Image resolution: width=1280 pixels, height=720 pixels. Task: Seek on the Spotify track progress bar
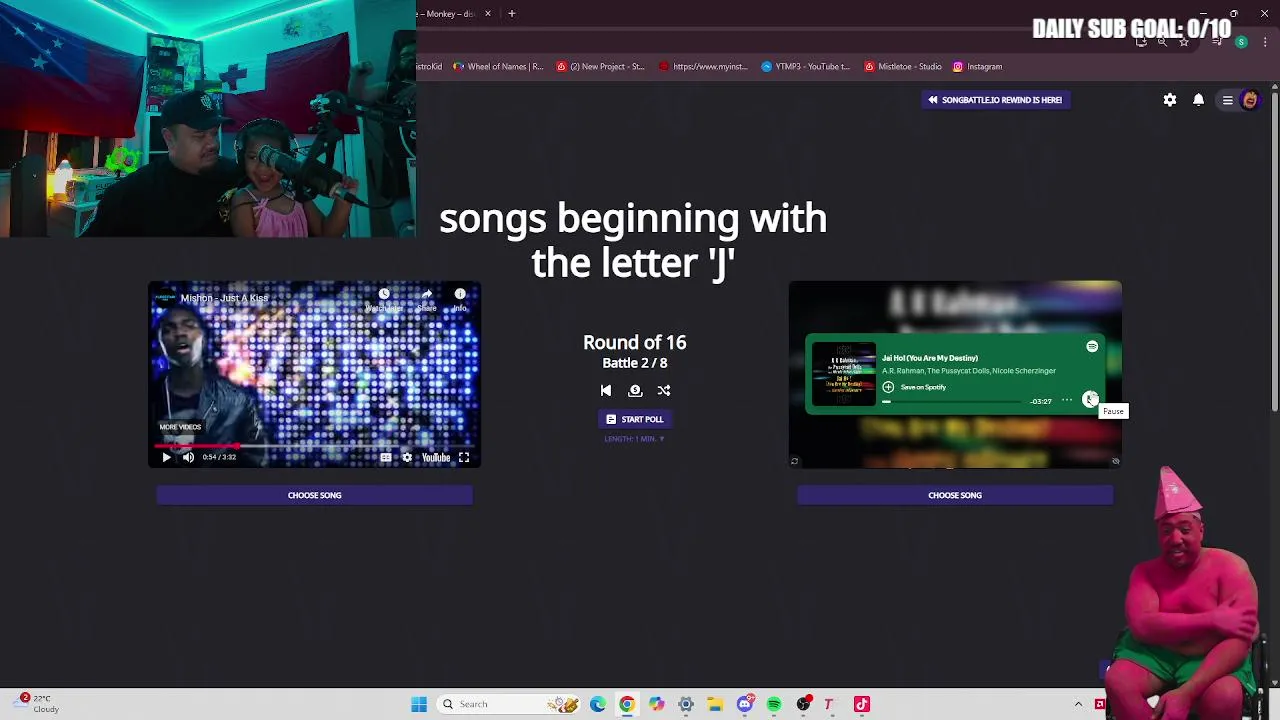pos(954,402)
